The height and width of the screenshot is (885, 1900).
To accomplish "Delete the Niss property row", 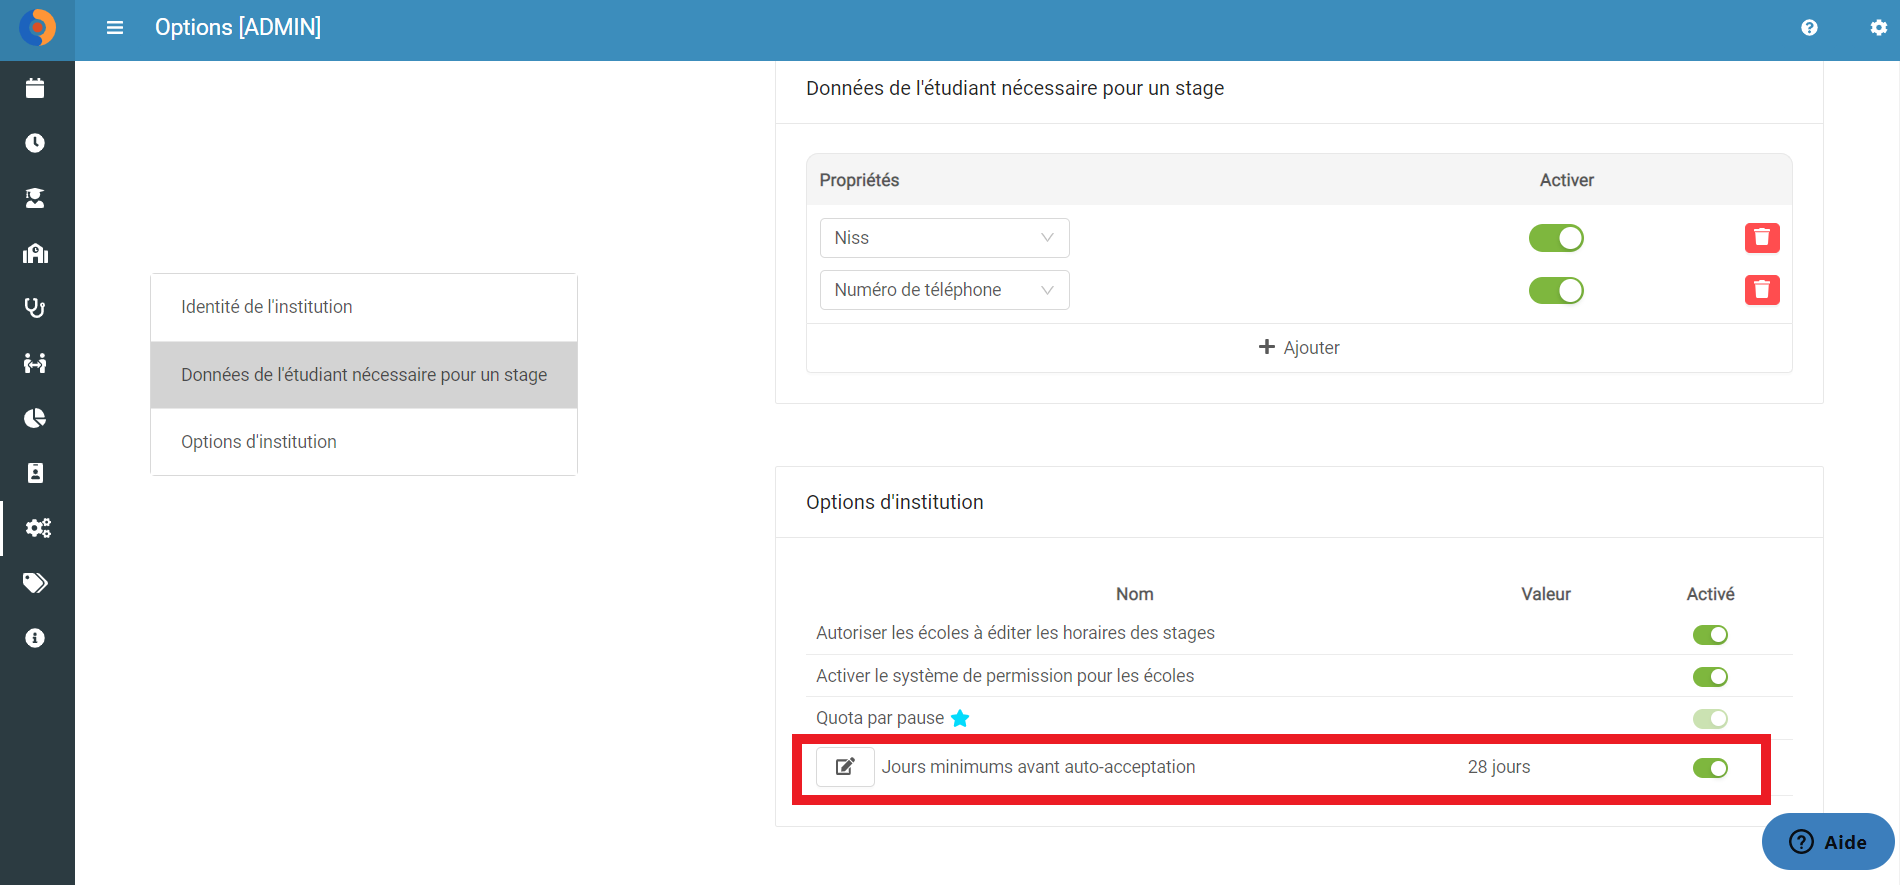I will [1762, 238].
